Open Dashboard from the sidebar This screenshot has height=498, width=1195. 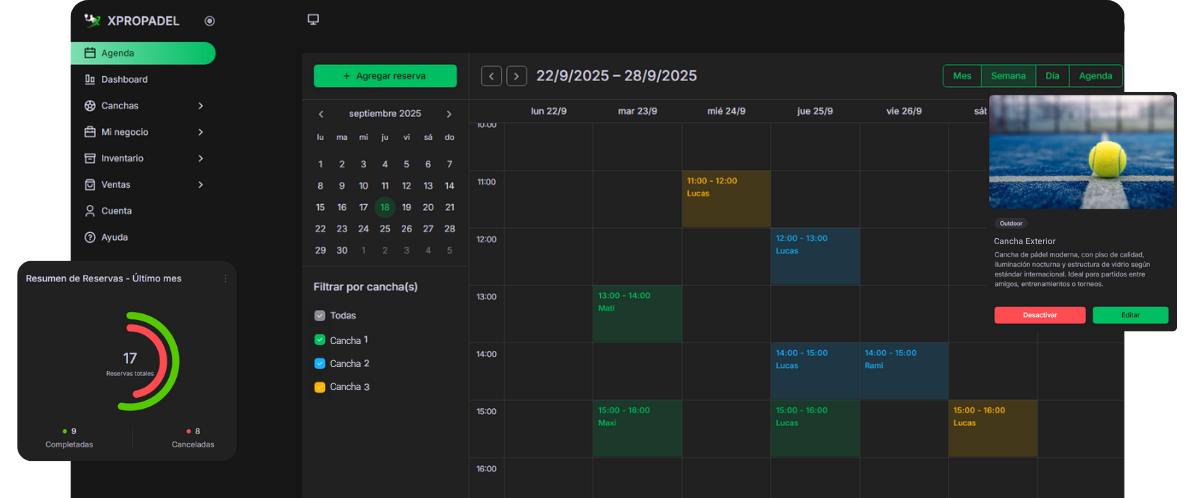pyautogui.click(x=124, y=80)
